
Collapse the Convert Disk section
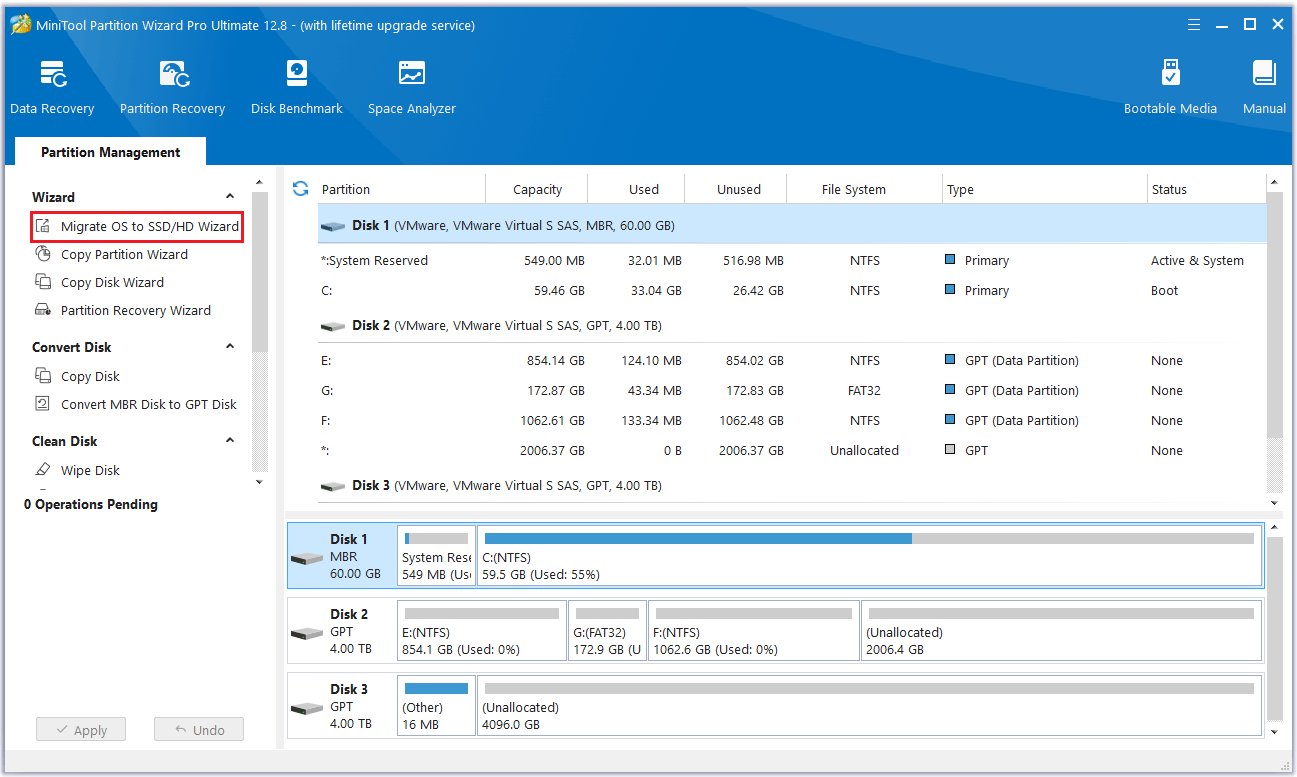[230, 347]
